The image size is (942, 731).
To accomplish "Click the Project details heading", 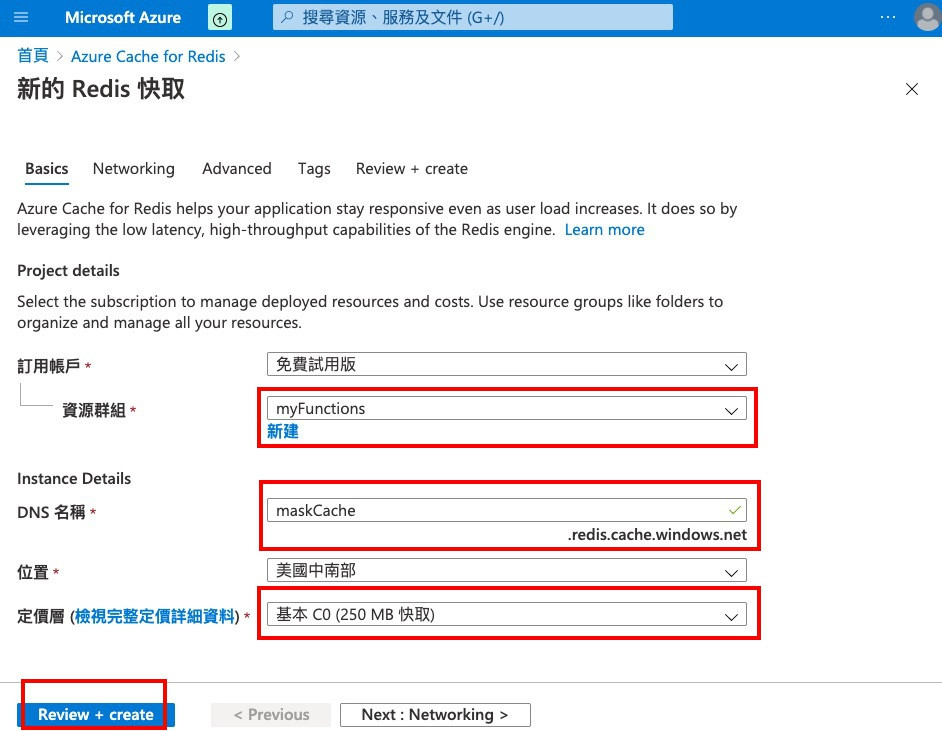I will coord(68,271).
